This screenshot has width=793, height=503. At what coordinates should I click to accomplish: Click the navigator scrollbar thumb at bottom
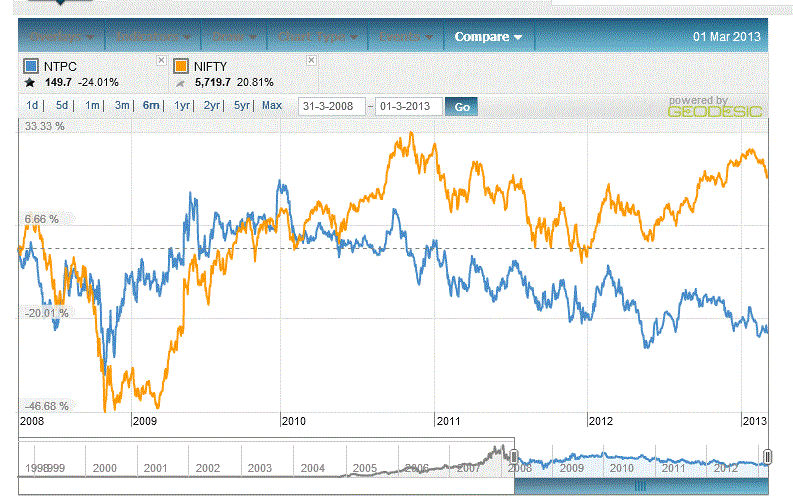641,486
